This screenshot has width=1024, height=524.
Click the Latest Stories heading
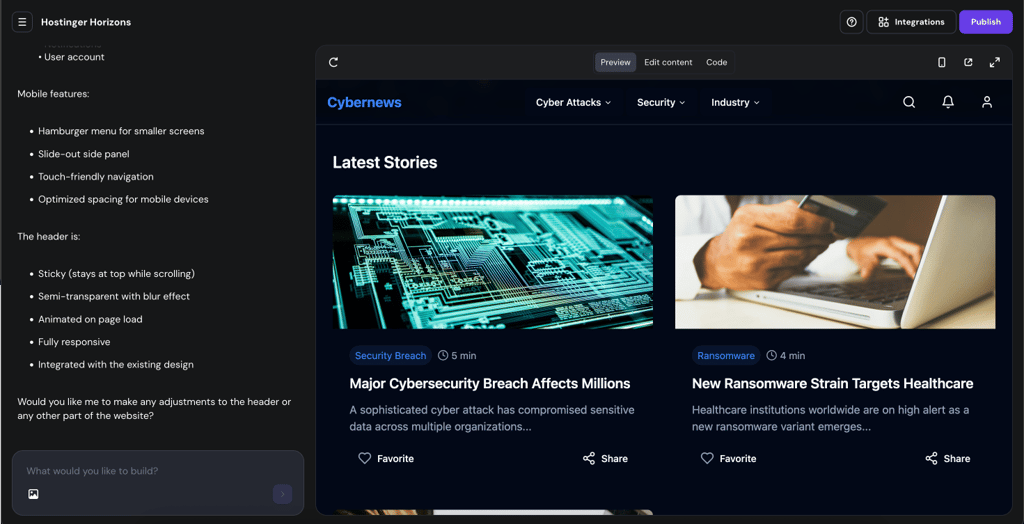[x=385, y=163]
